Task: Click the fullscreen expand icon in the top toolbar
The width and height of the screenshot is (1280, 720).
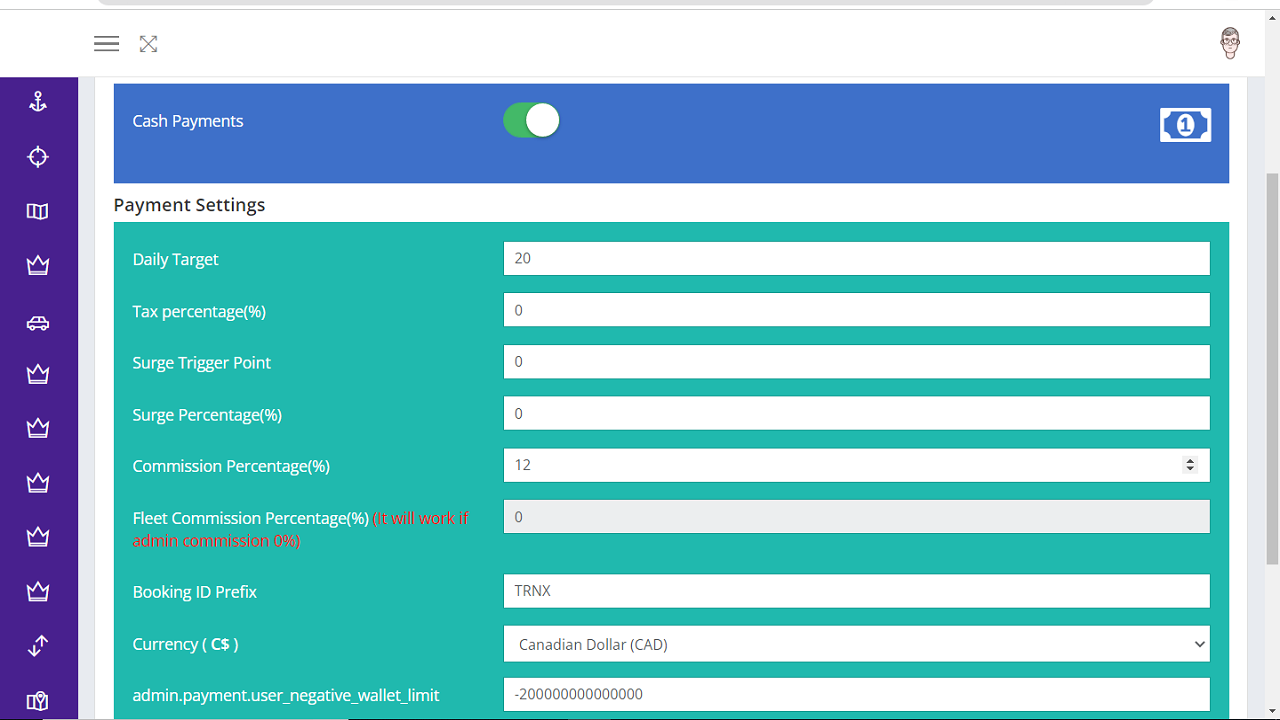Action: pos(148,44)
